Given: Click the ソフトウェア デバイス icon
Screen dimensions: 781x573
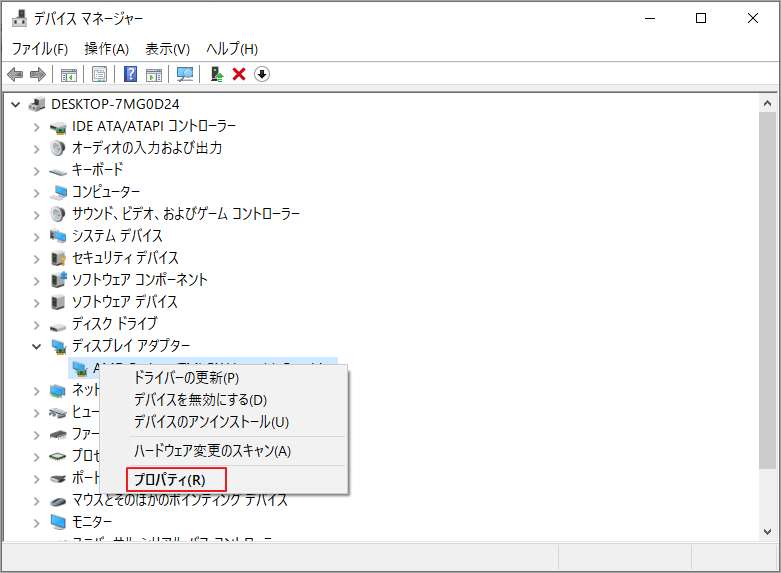Looking at the screenshot, I should [58, 301].
